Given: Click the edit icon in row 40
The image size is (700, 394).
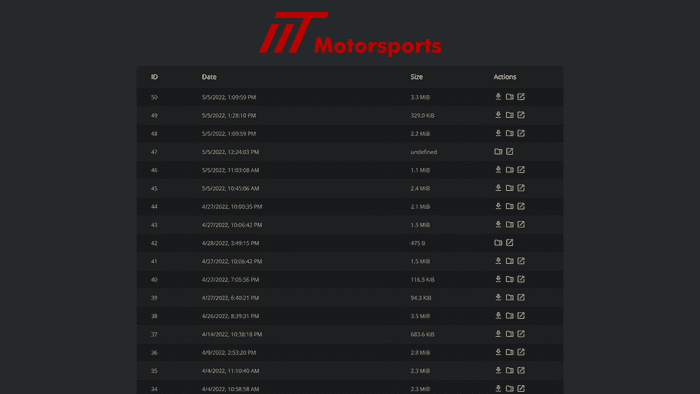Looking at the screenshot, I should click(521, 279).
